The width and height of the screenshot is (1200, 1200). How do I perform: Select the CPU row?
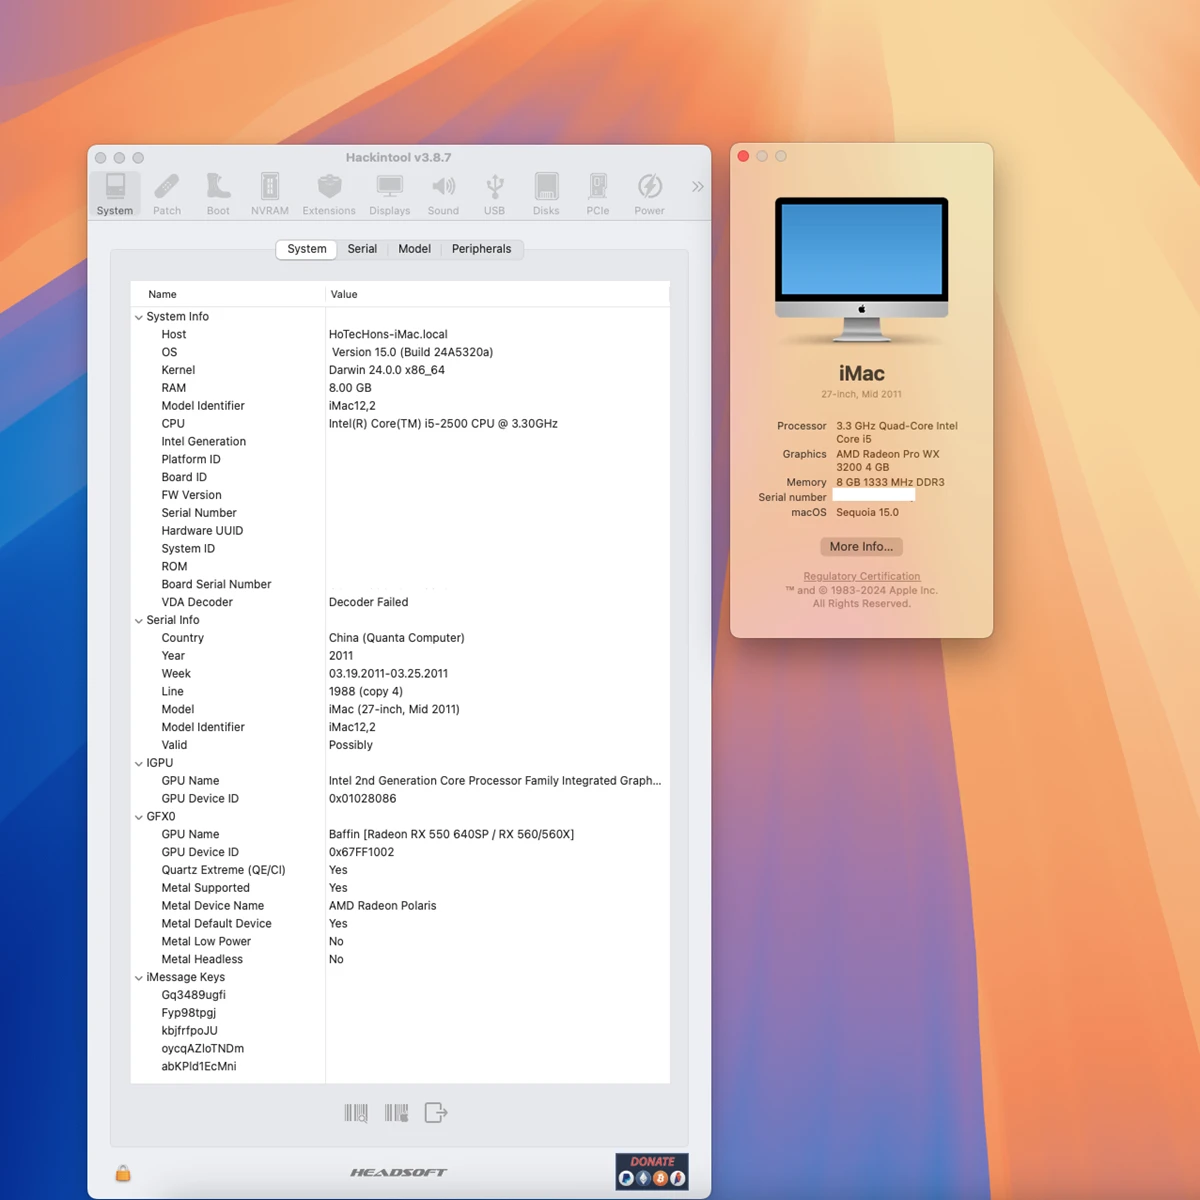click(400, 424)
